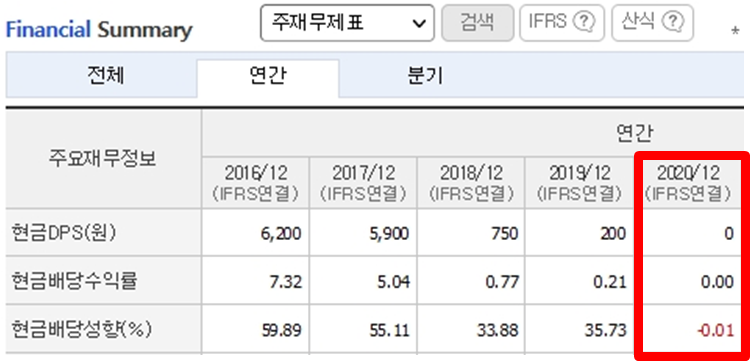Click the 2019/12 column header
Image resolution: width=751 pixels, height=362 pixels.
579,182
